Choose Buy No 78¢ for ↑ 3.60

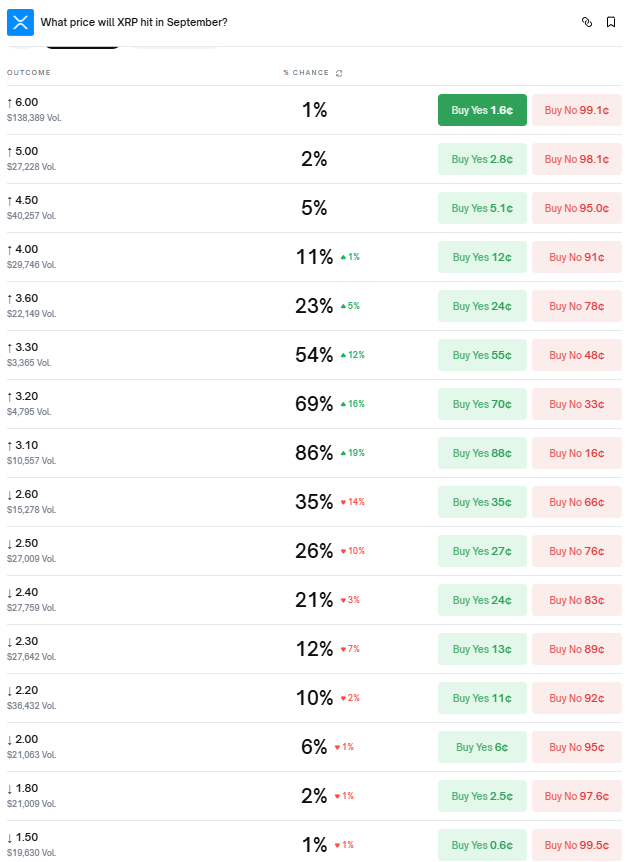click(x=576, y=306)
